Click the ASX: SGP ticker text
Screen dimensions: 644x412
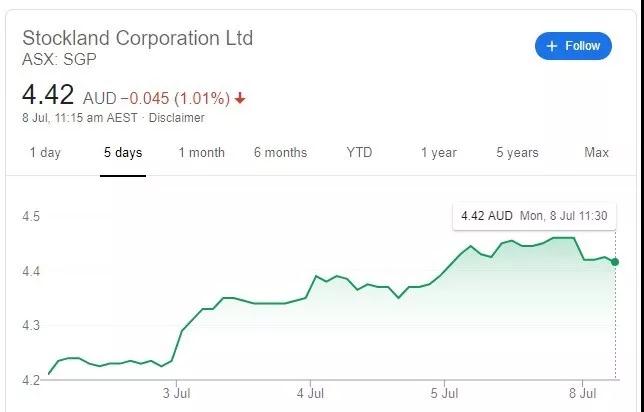(59, 60)
